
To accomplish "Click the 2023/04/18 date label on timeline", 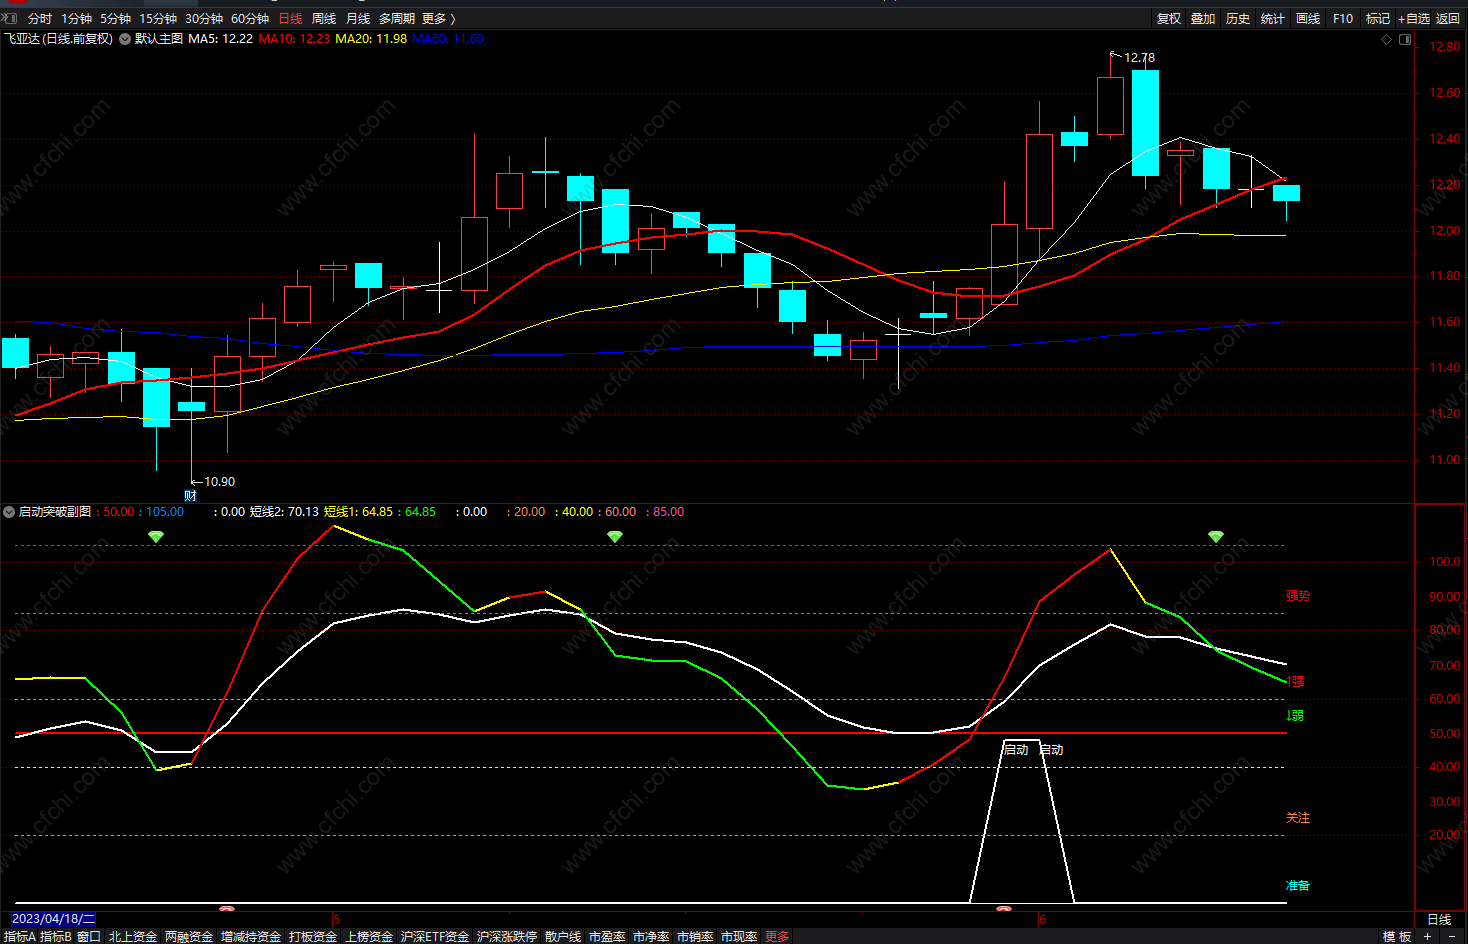I will tap(54, 919).
